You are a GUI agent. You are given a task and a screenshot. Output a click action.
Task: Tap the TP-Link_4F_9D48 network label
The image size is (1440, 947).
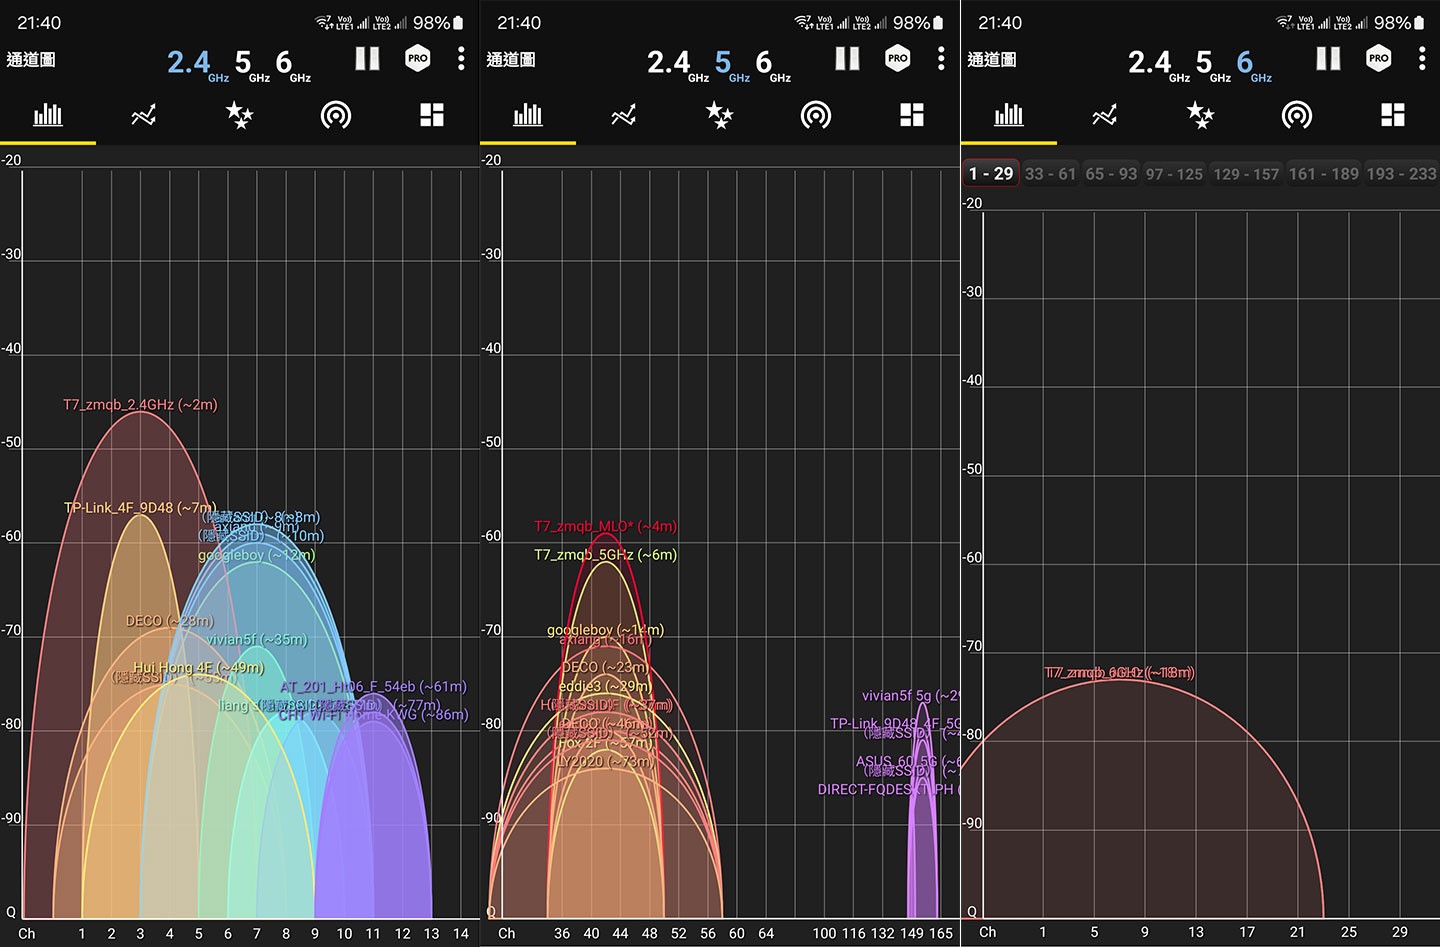pyautogui.click(x=139, y=508)
